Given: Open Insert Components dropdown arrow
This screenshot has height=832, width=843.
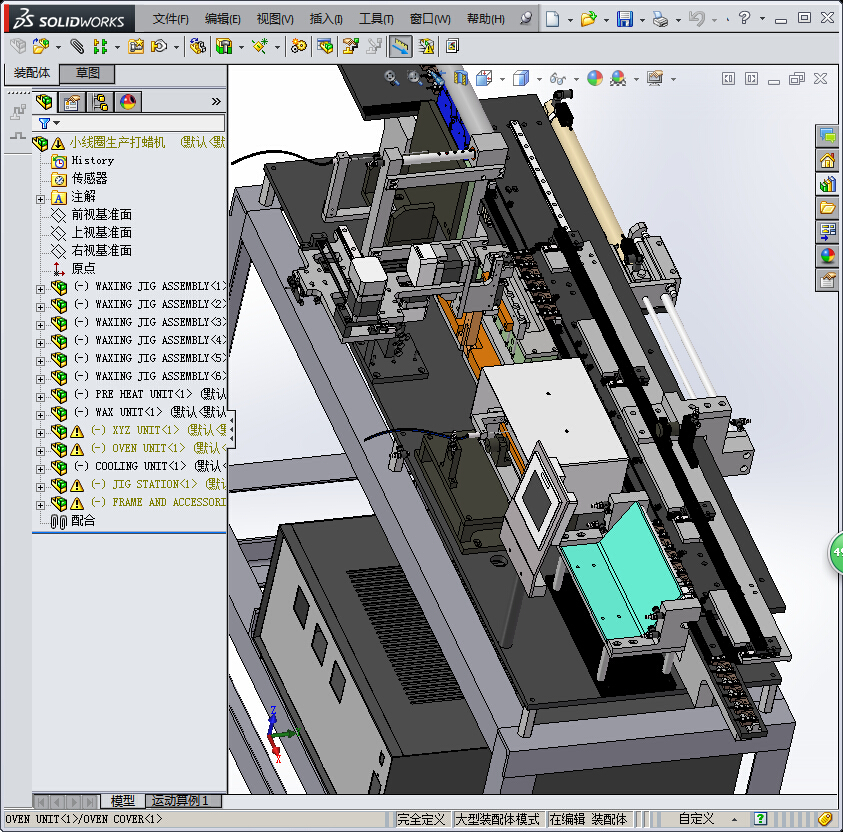Looking at the screenshot, I should 58,47.
